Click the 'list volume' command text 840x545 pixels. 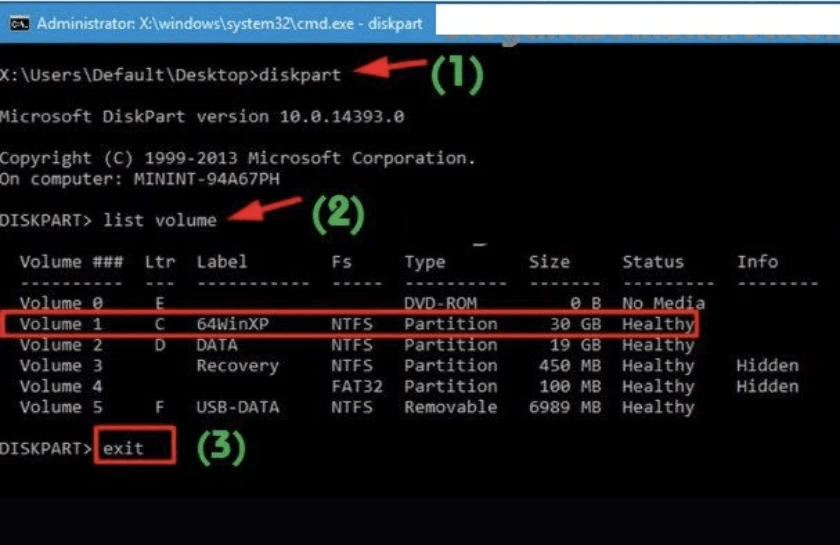[x=160, y=220]
